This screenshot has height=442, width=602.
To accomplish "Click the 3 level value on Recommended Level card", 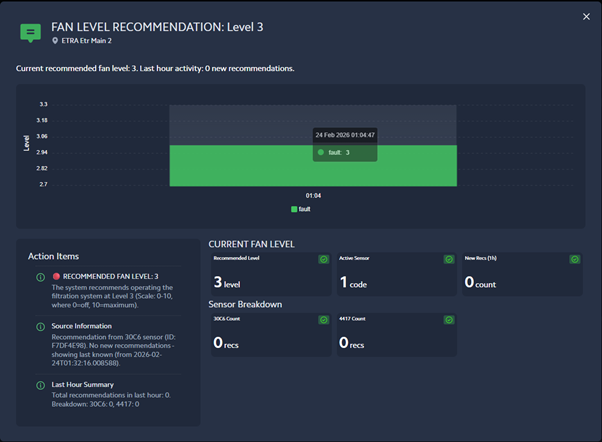I will tap(227, 282).
